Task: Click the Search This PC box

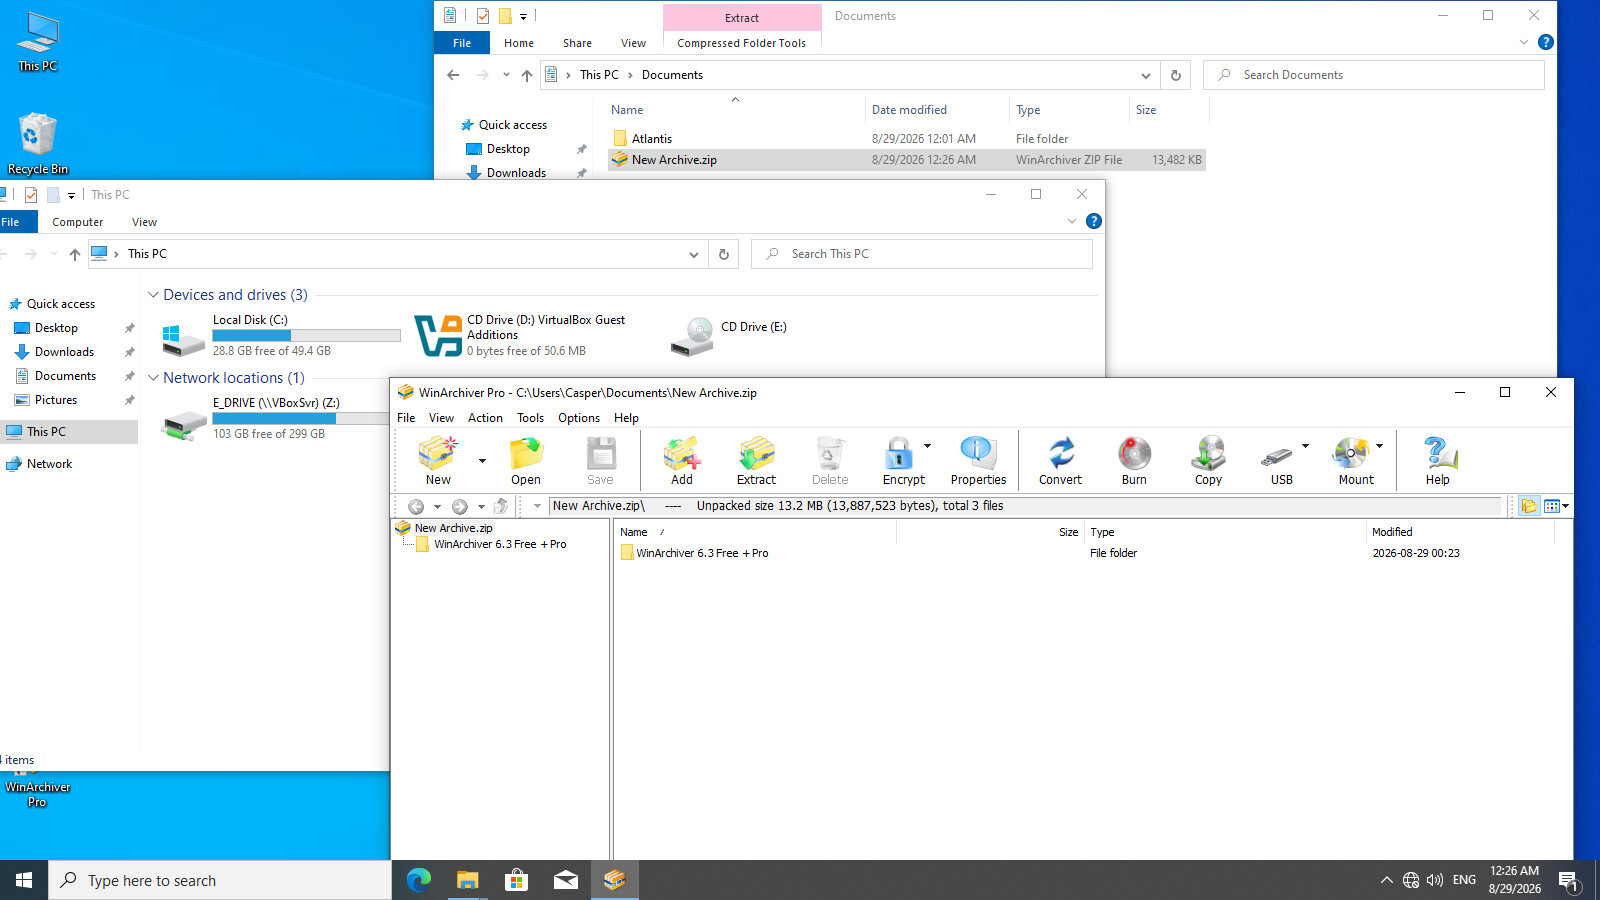Action: pyautogui.click(x=922, y=254)
